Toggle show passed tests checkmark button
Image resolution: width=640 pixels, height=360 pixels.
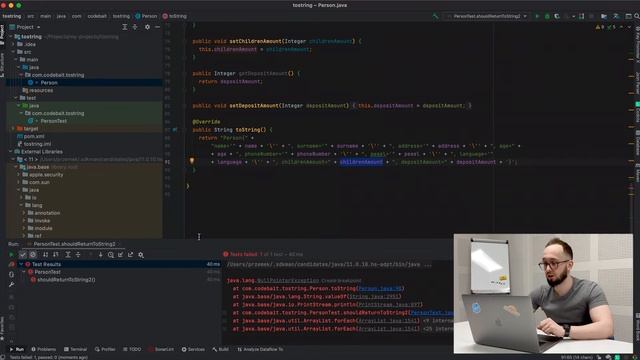(x=23, y=255)
